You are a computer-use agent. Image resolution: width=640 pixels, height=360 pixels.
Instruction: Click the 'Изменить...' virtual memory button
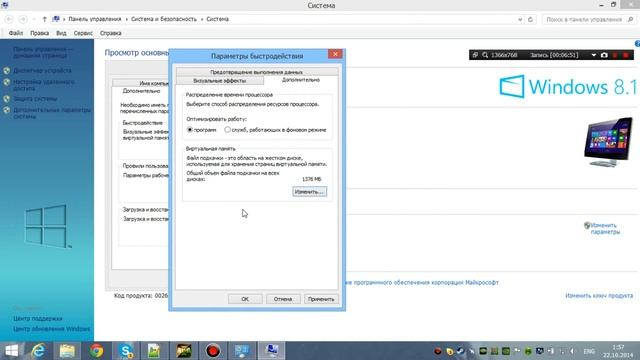coord(309,191)
